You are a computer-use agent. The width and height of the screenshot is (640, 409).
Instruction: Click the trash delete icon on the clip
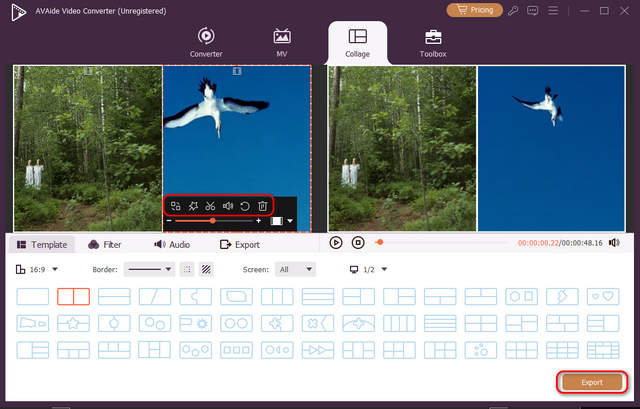click(262, 206)
